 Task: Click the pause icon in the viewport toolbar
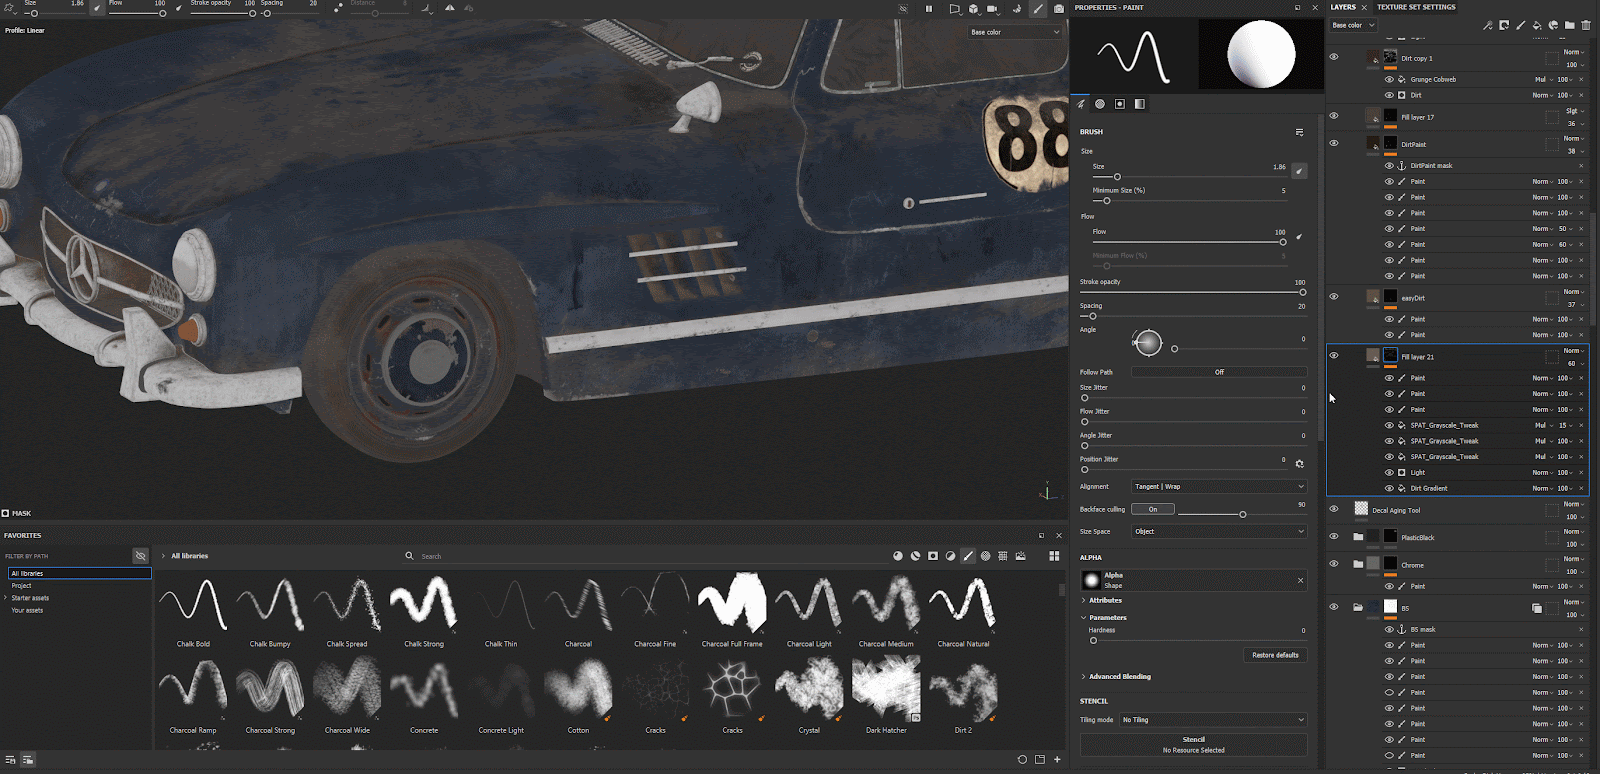point(929,9)
